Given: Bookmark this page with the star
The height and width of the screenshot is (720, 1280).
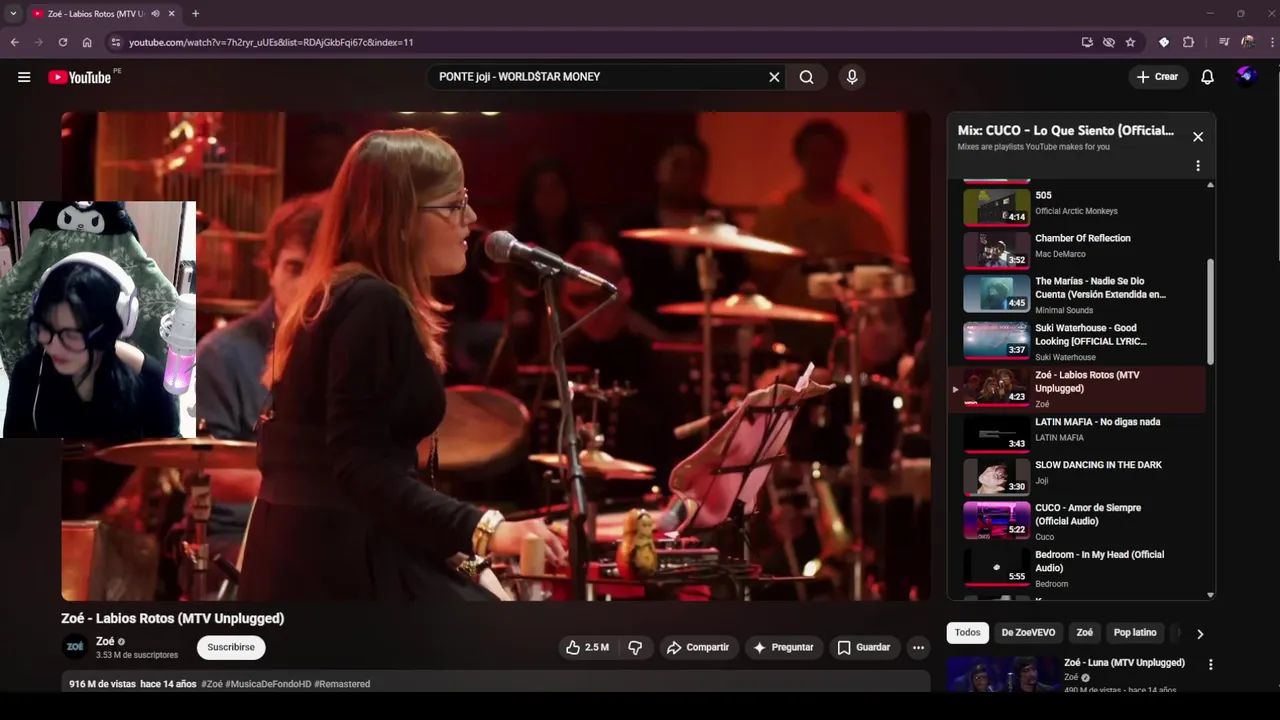Looking at the screenshot, I should tap(1130, 42).
